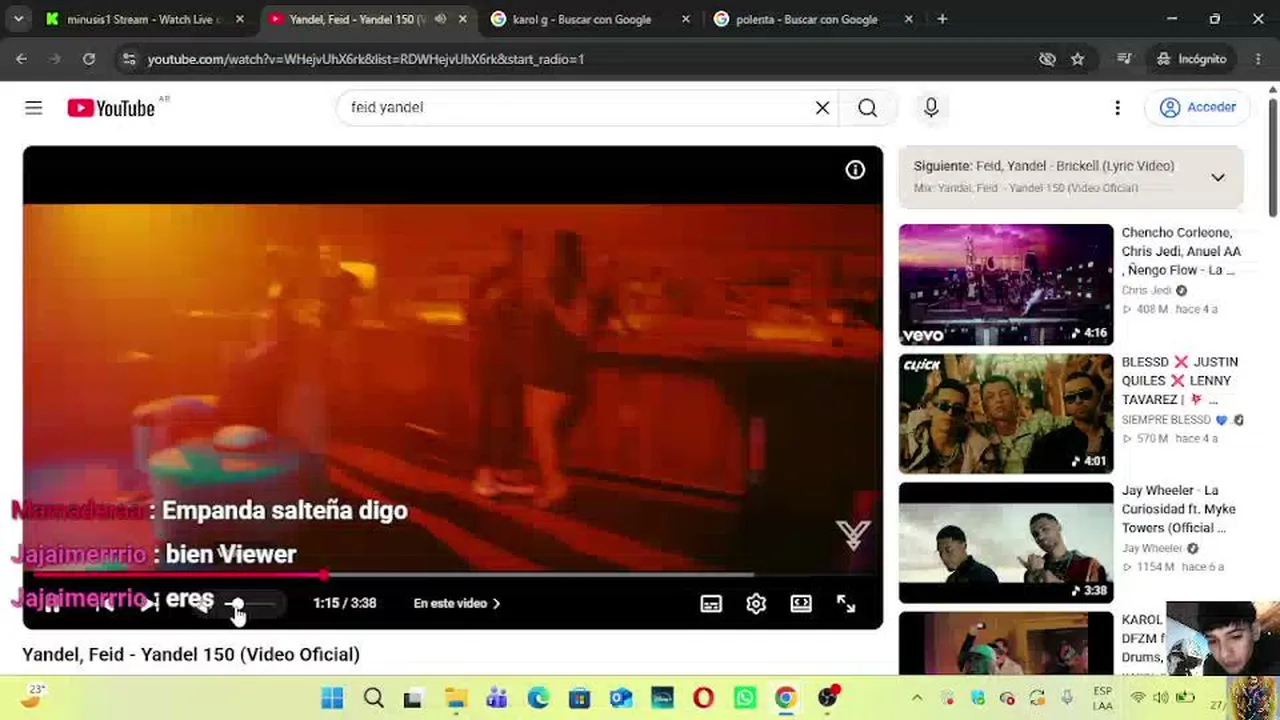Focus the browser address bar URL
This screenshot has width=1280, height=720.
pos(366,59)
